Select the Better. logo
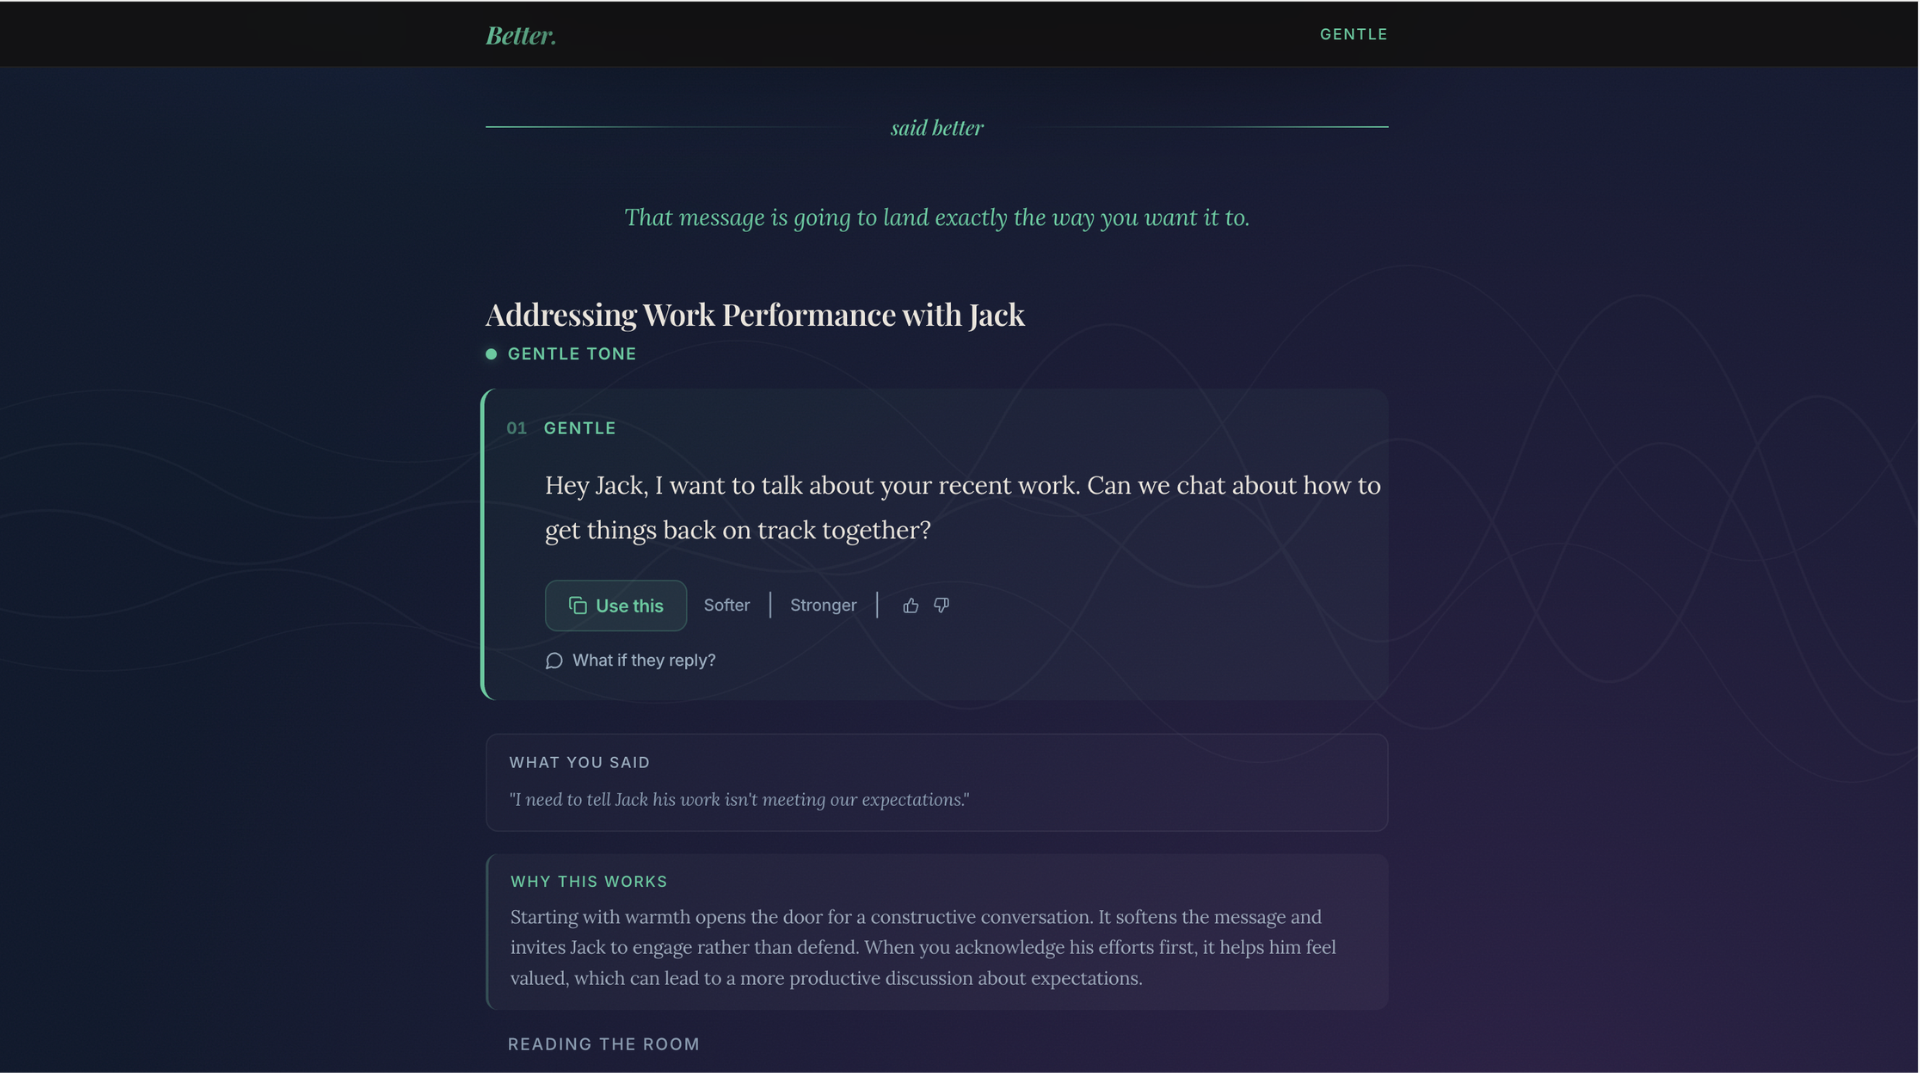Viewport: 1920px width, 1080px height. pyautogui.click(x=520, y=35)
